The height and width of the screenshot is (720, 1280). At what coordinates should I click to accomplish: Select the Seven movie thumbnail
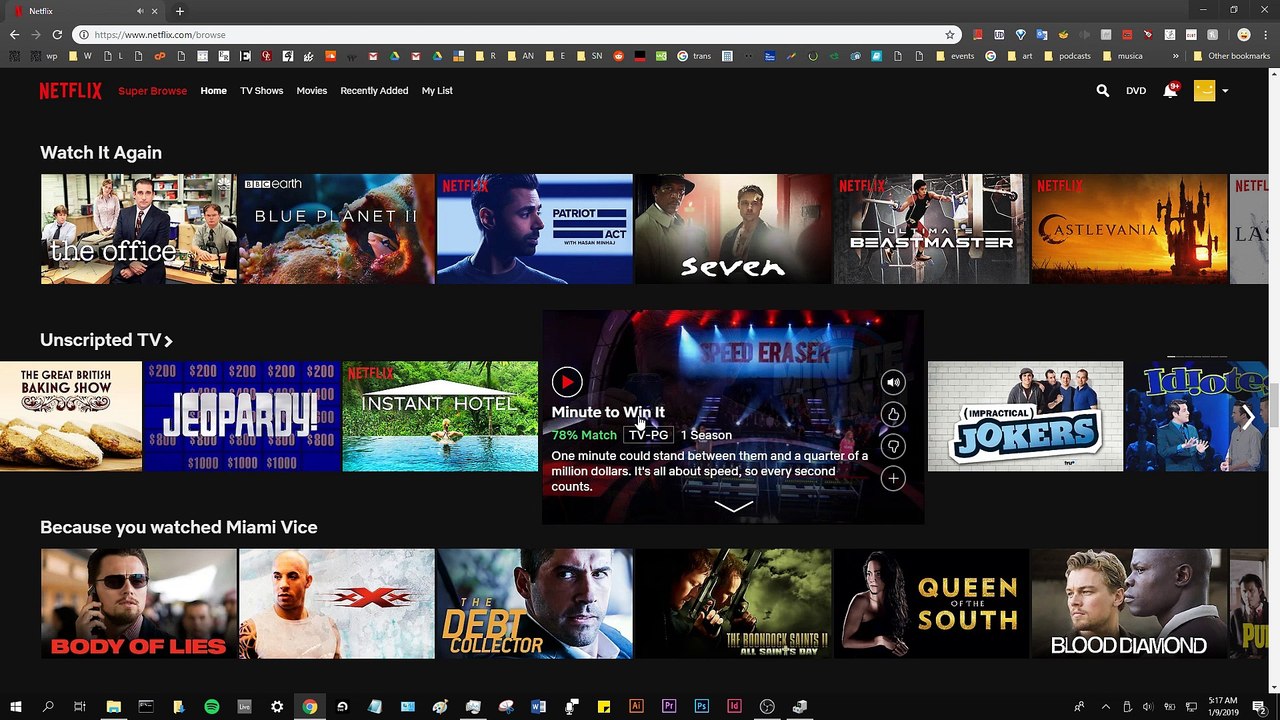click(x=733, y=229)
